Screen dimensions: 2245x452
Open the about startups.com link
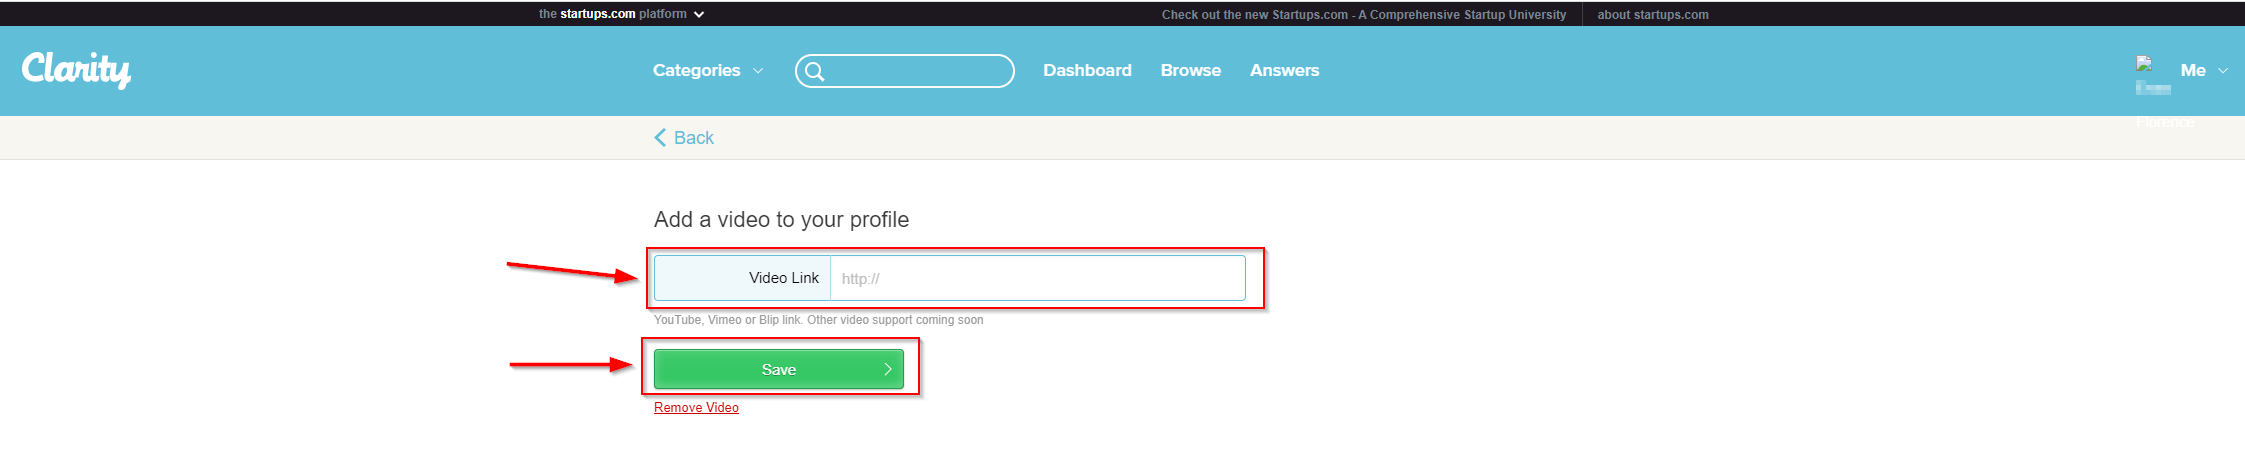pos(1653,15)
